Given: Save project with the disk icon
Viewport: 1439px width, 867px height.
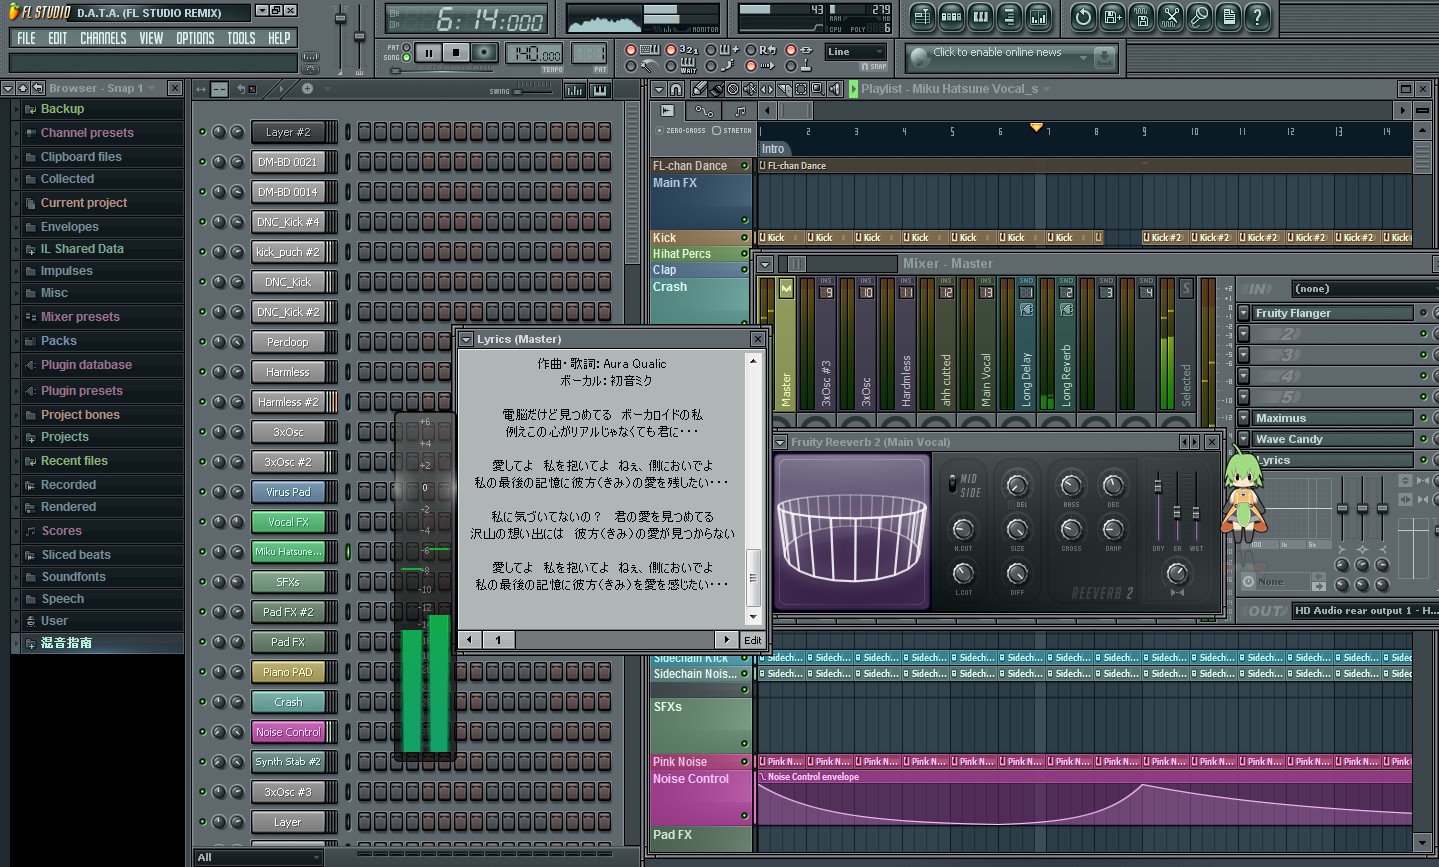Looking at the screenshot, I should (1112, 16).
